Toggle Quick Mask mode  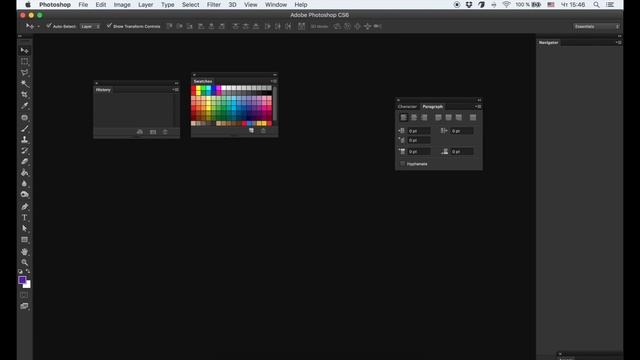tap(24, 295)
